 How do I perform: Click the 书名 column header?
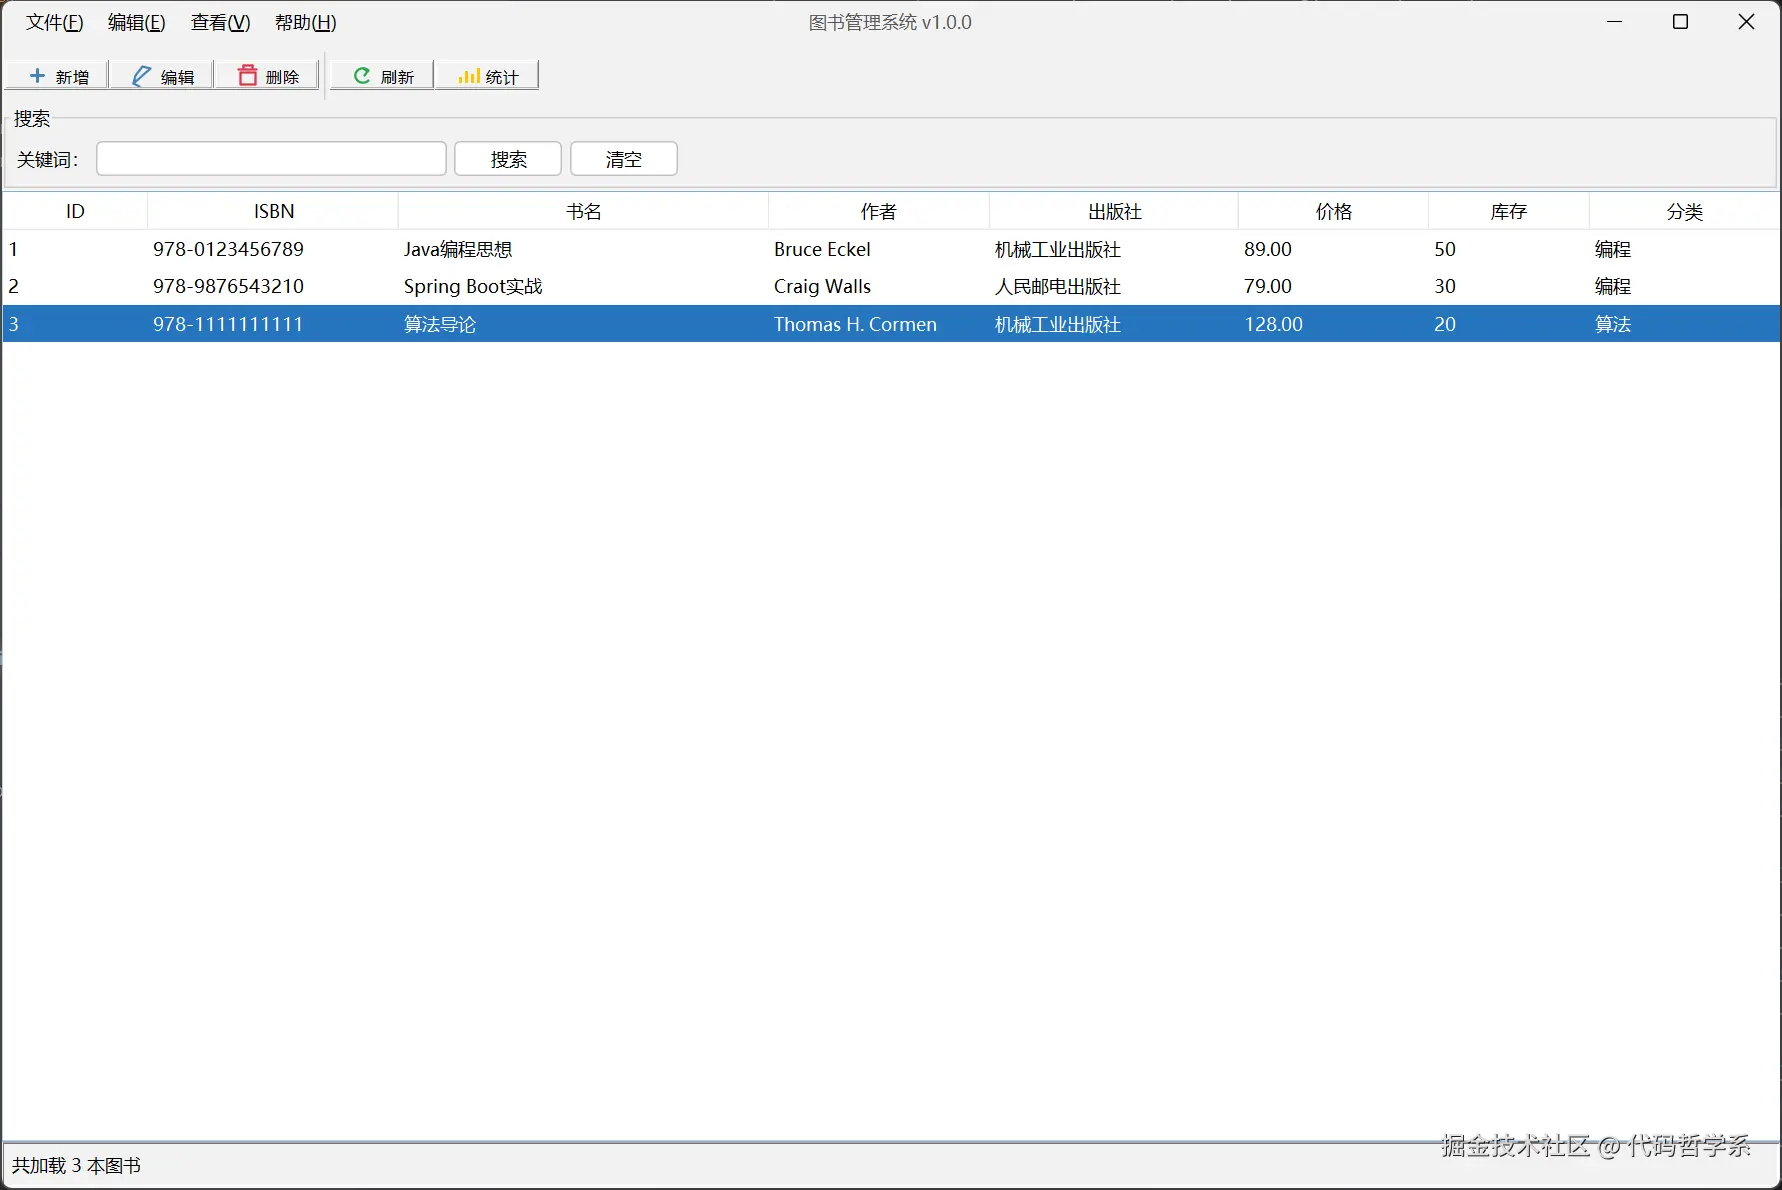point(583,211)
